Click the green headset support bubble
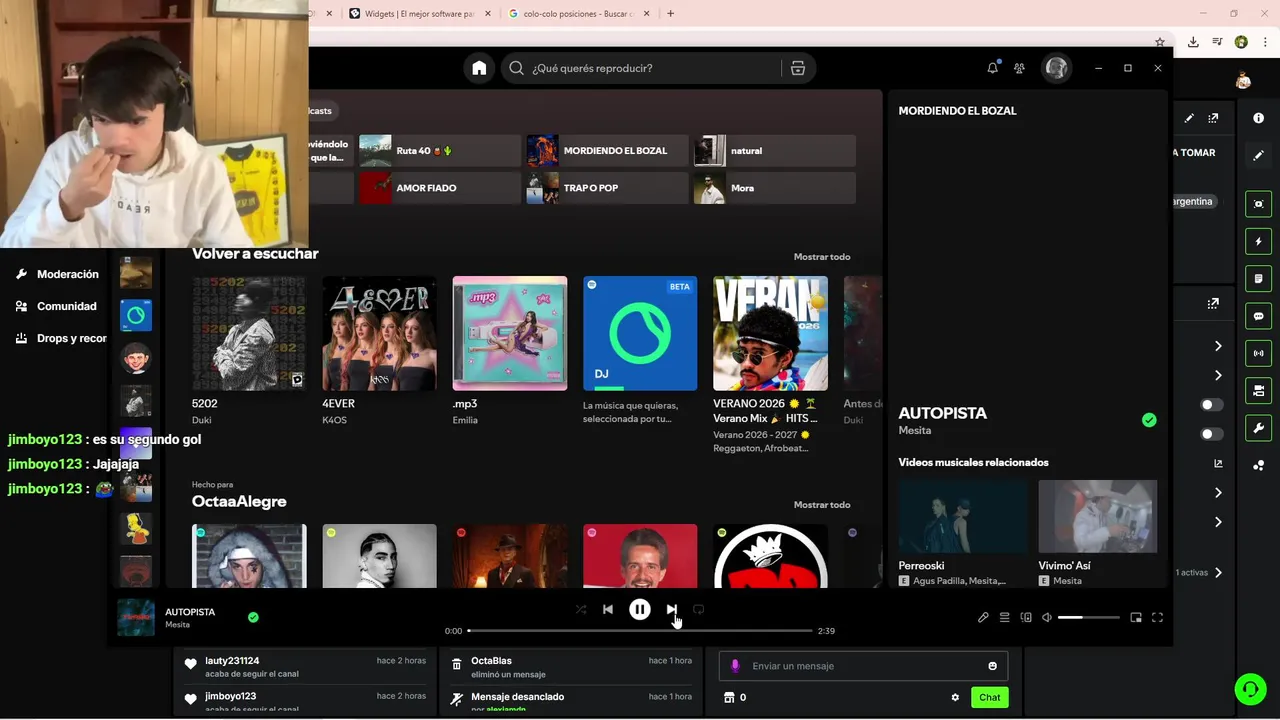1280x720 pixels. tap(1250, 689)
